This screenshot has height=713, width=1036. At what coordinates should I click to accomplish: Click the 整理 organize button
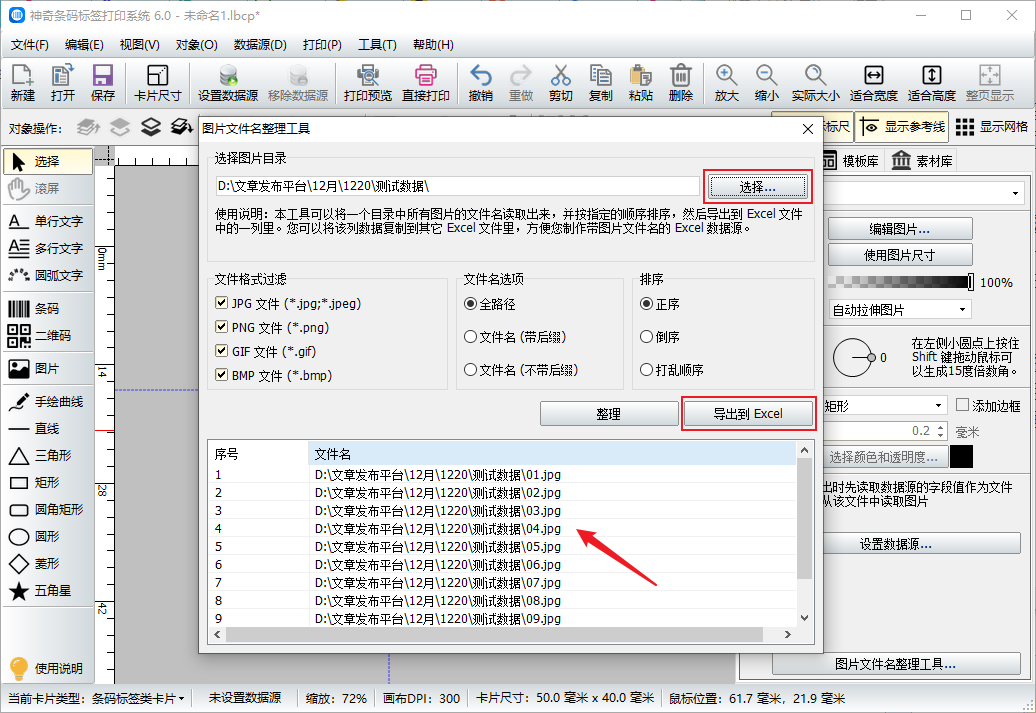click(609, 414)
